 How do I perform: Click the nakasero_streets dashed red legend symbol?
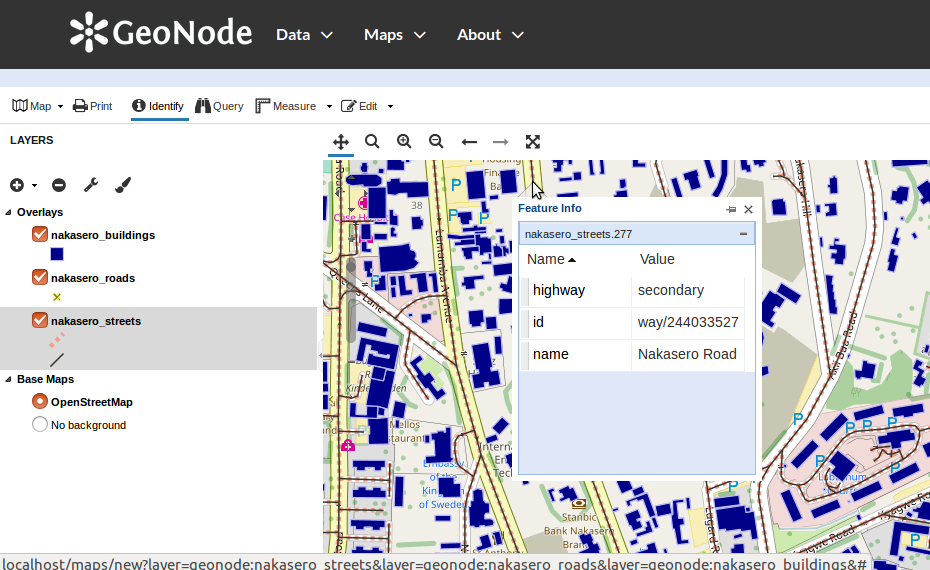pos(56,340)
